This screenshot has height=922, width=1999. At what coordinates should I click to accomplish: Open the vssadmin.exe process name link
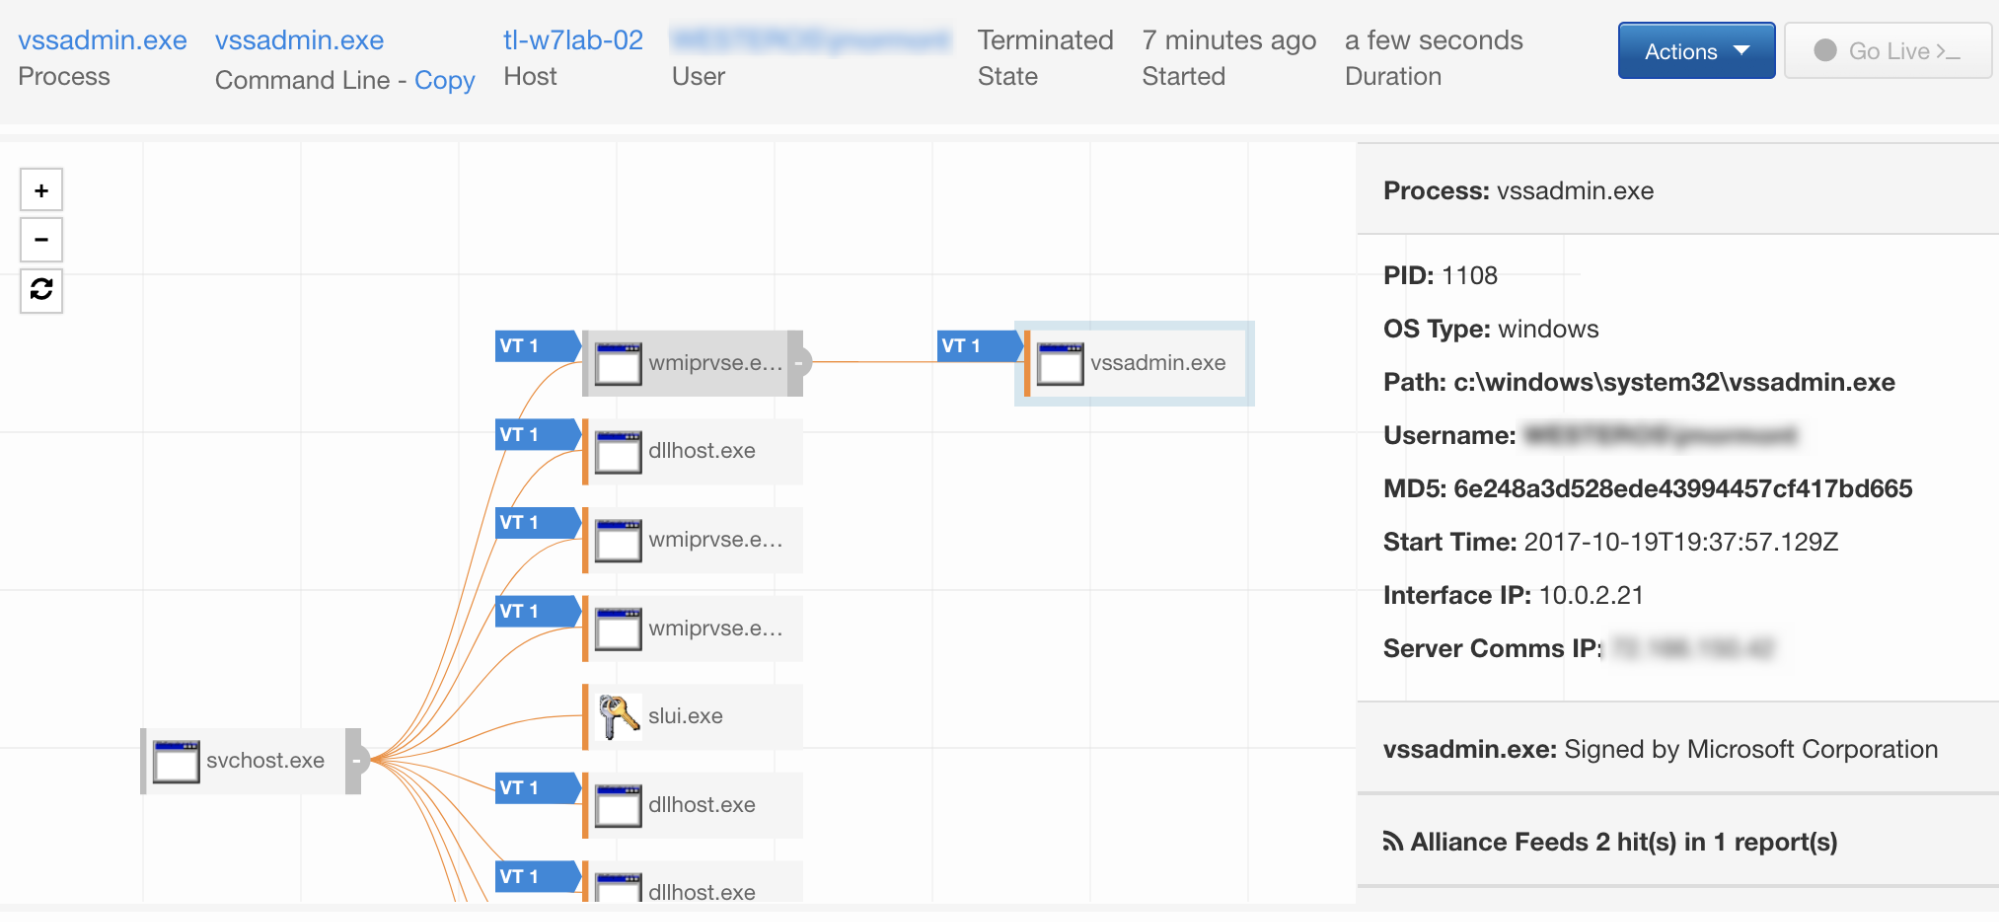102,40
